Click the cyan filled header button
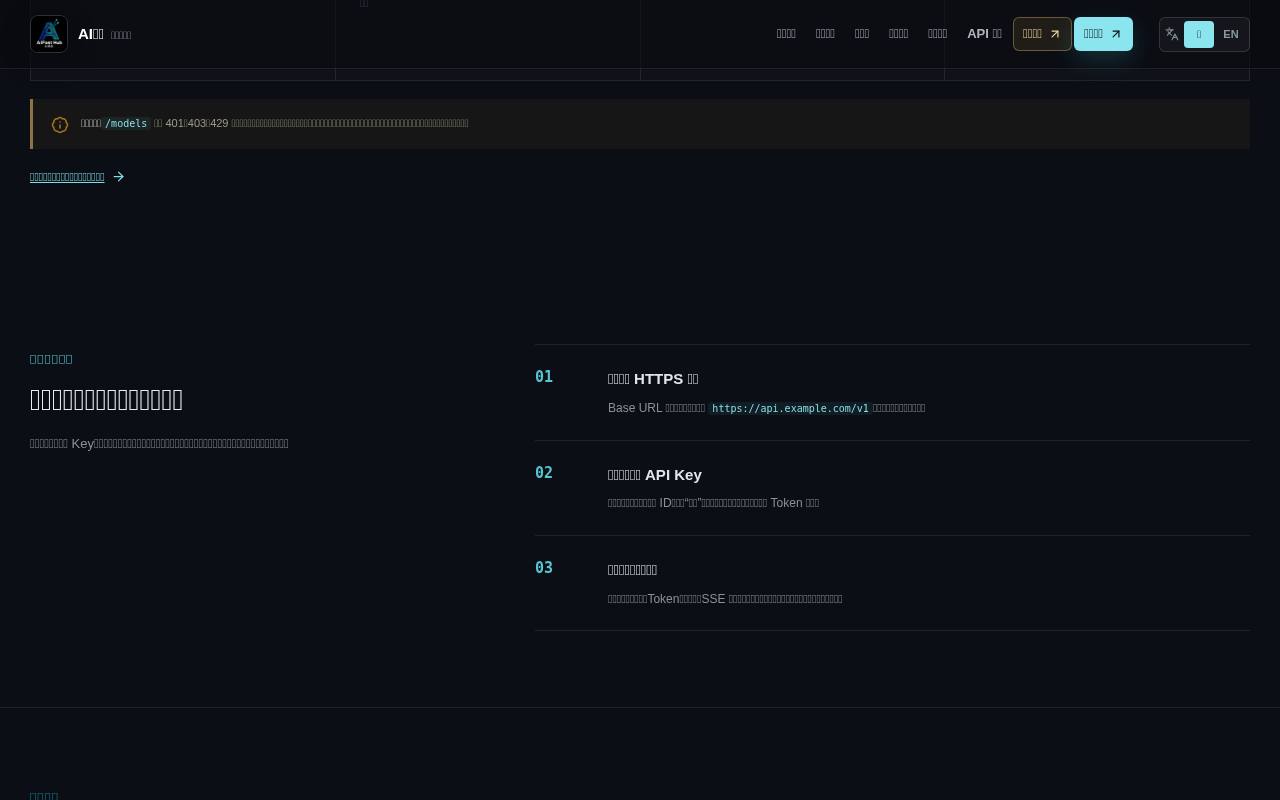This screenshot has height=800, width=1280. 1103,34
